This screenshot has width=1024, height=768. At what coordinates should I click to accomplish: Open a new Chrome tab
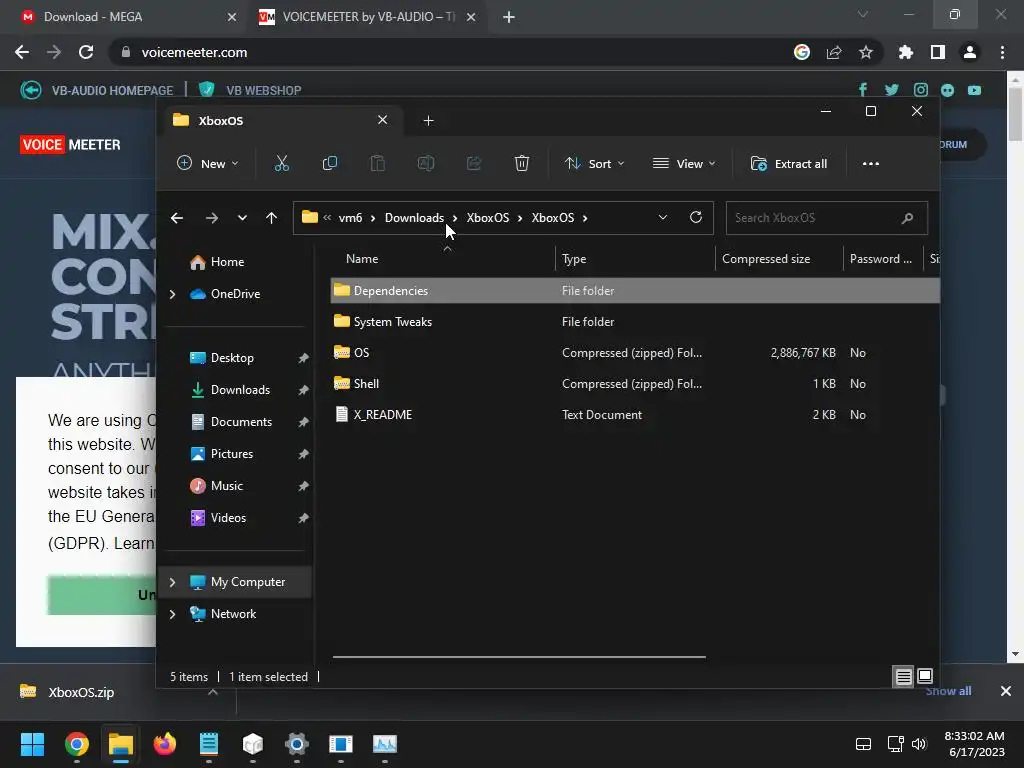[509, 17]
